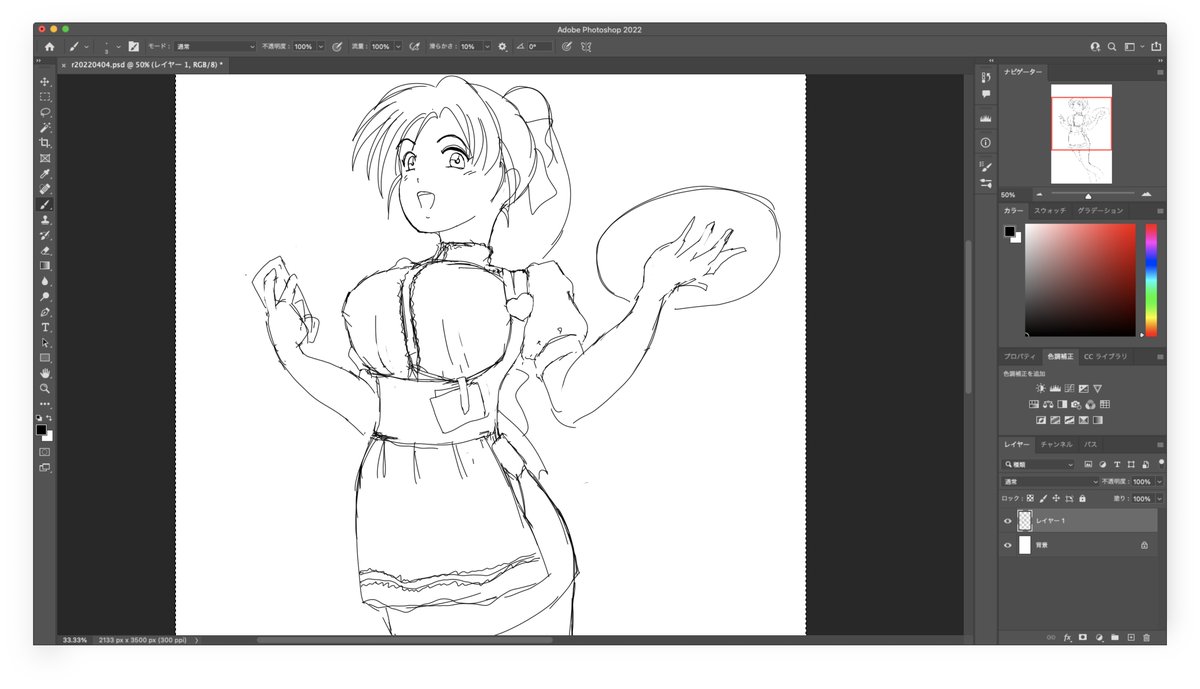1200x689 pixels.
Task: Open the brush opacity 100% dropdown arrow
Action: point(320,46)
